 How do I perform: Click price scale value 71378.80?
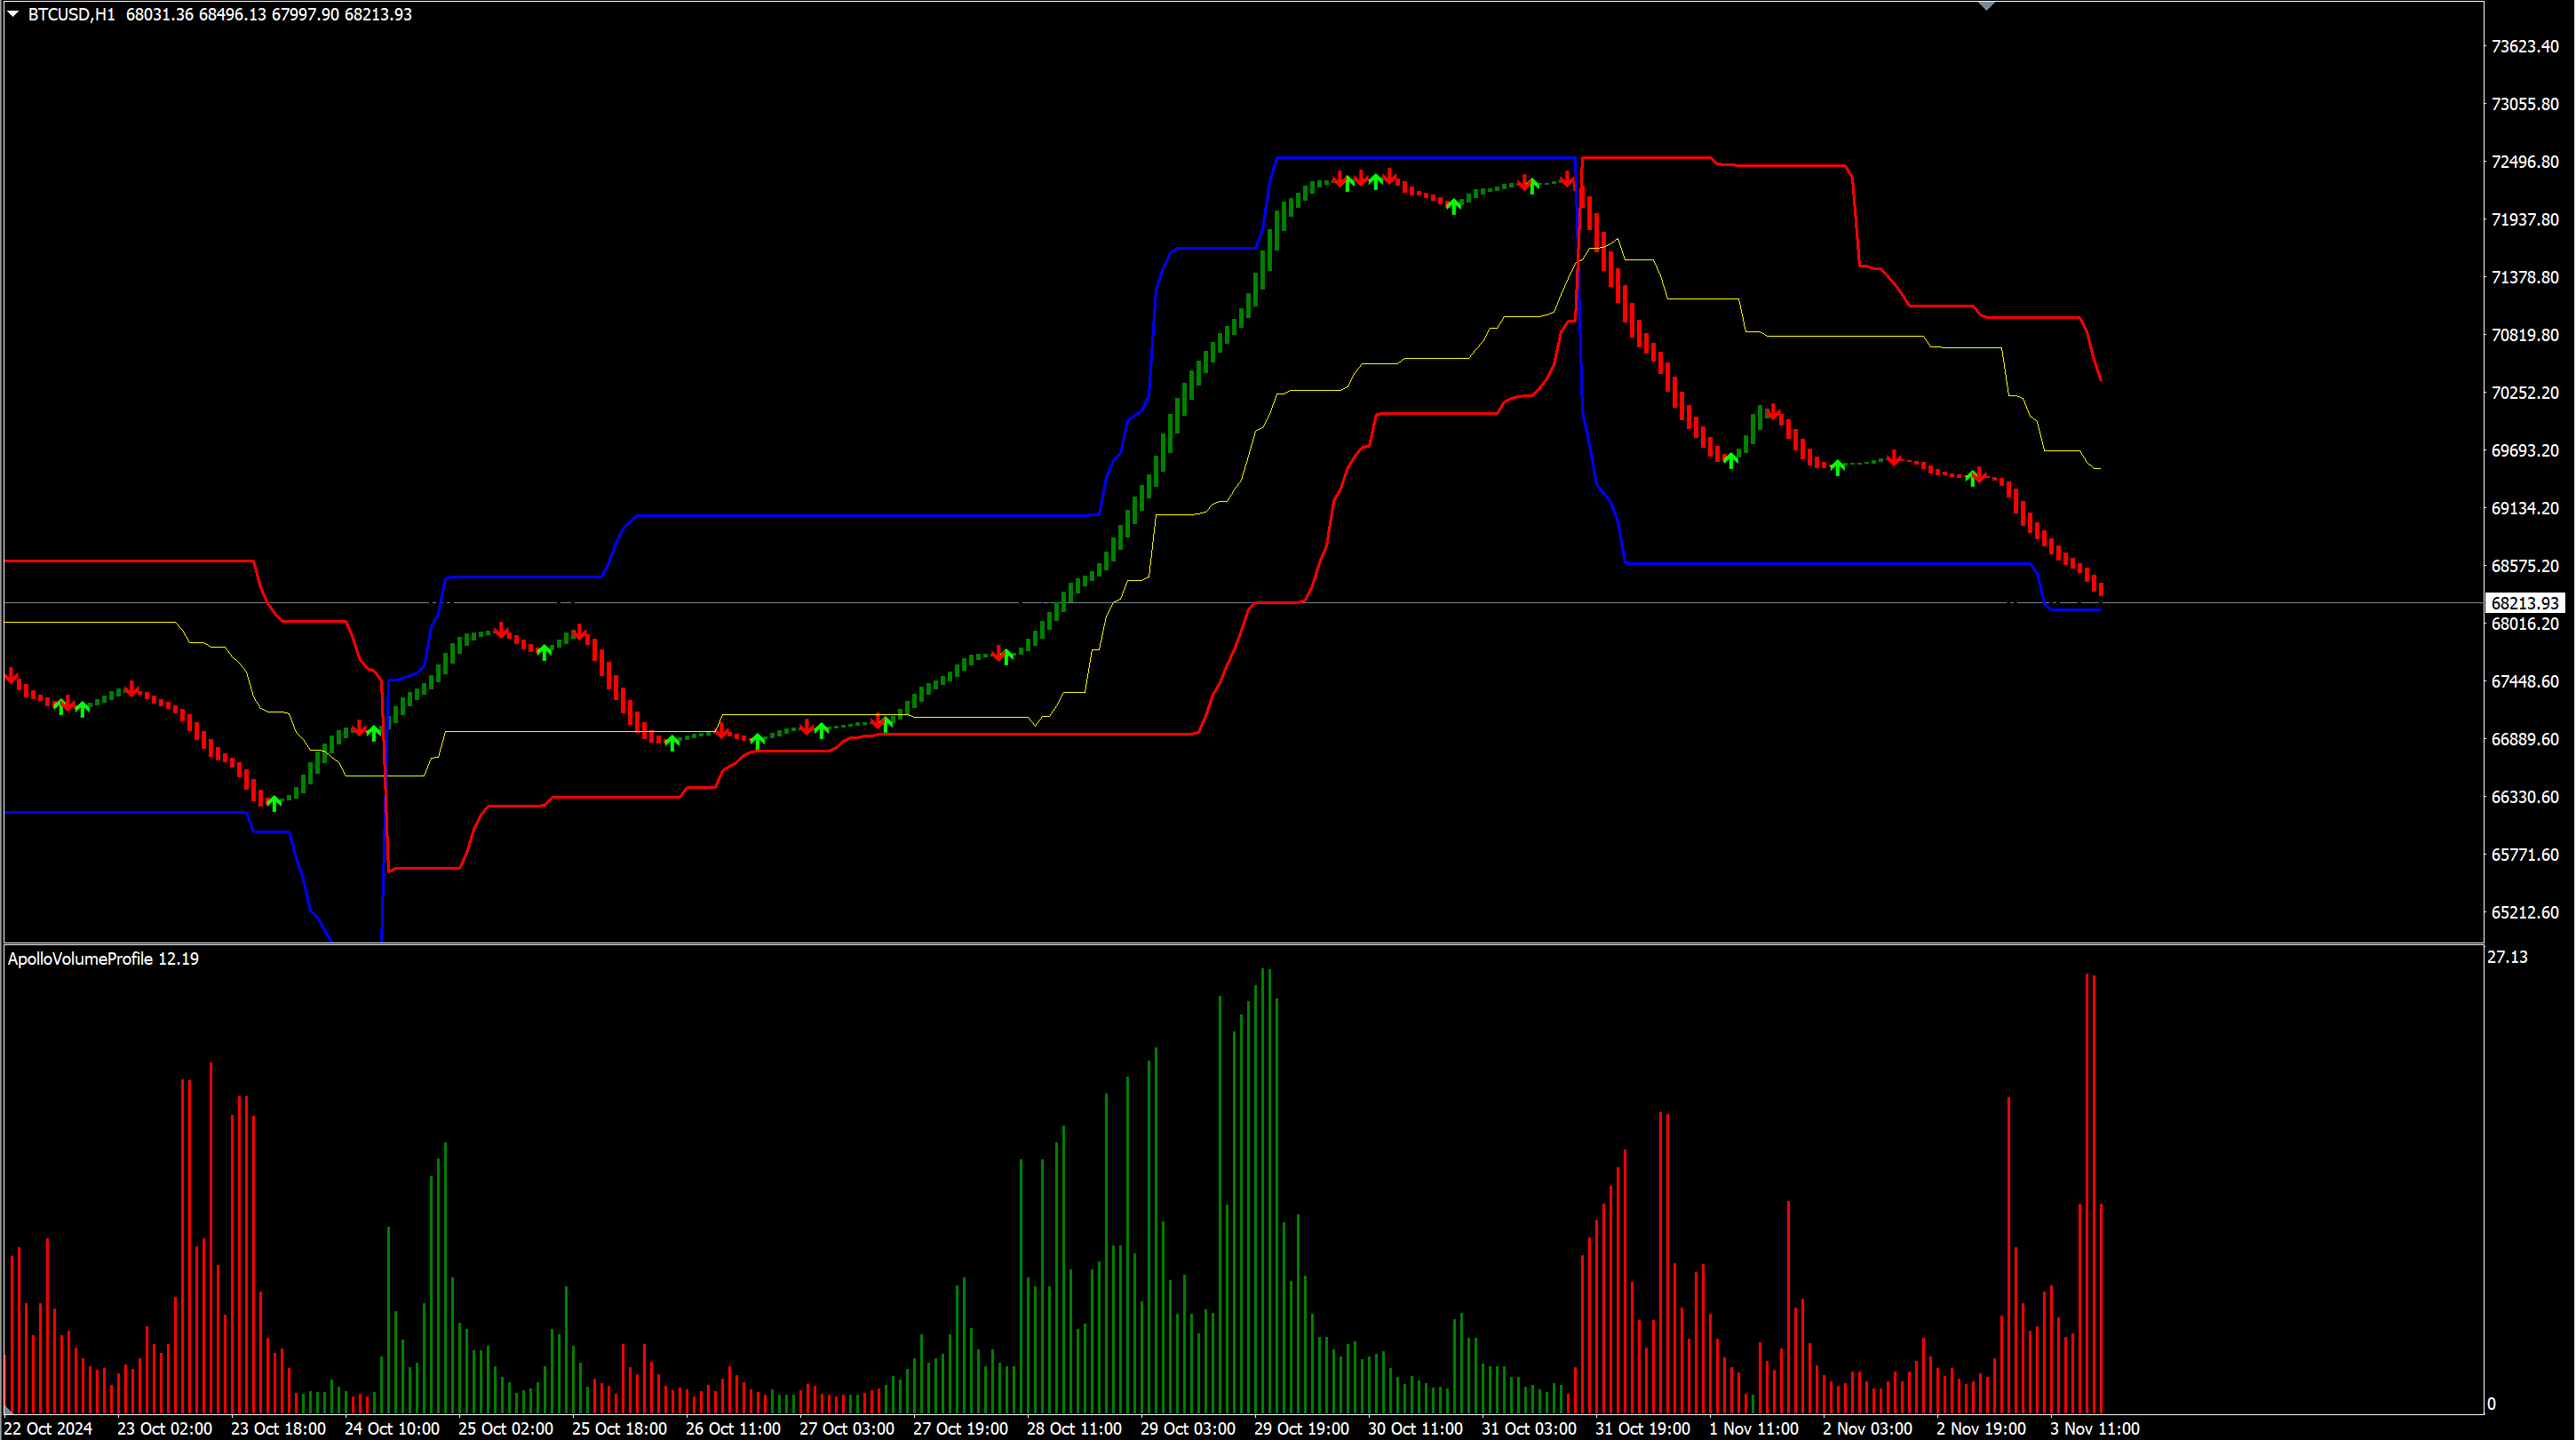(x=2525, y=277)
